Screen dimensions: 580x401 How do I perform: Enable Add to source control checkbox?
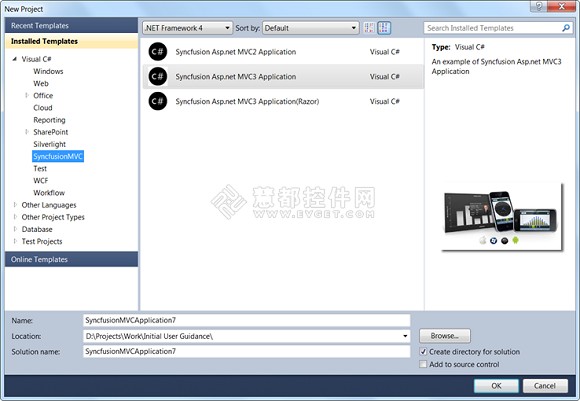423,364
